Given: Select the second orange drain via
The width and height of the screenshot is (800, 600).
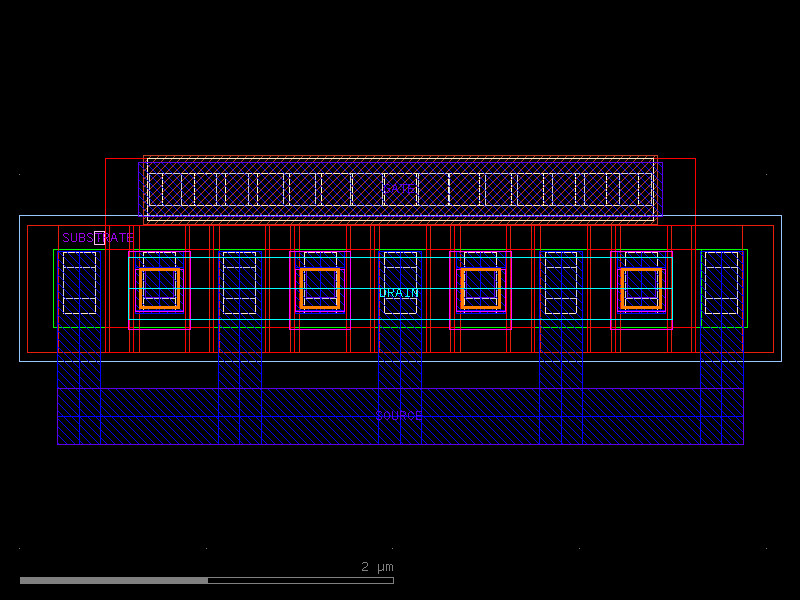Looking at the screenshot, I should coord(318,288).
